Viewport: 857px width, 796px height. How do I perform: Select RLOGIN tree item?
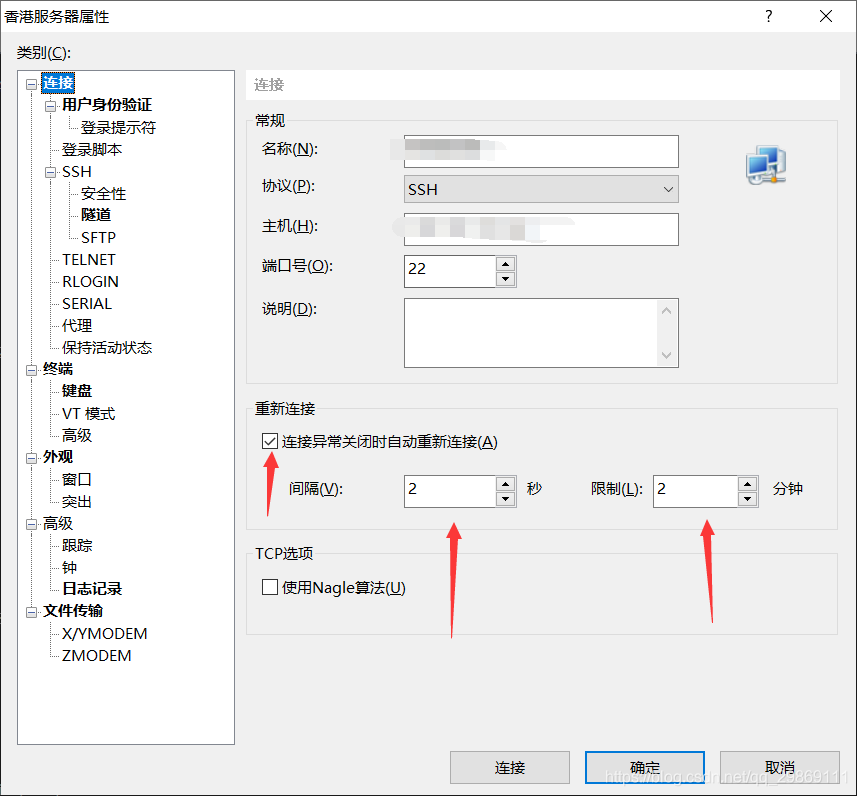[x=90, y=281]
